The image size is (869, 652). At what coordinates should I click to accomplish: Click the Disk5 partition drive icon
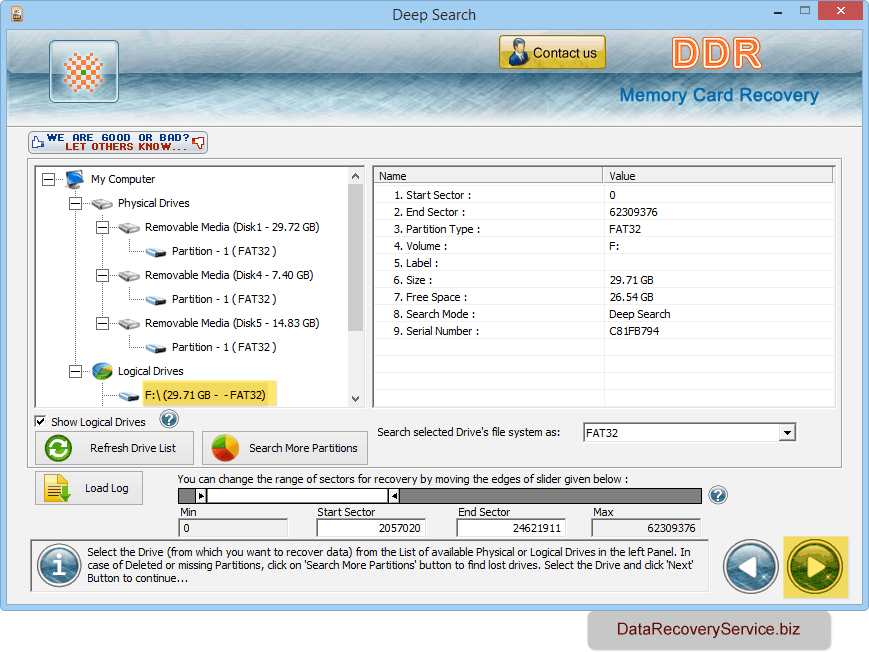click(156, 349)
